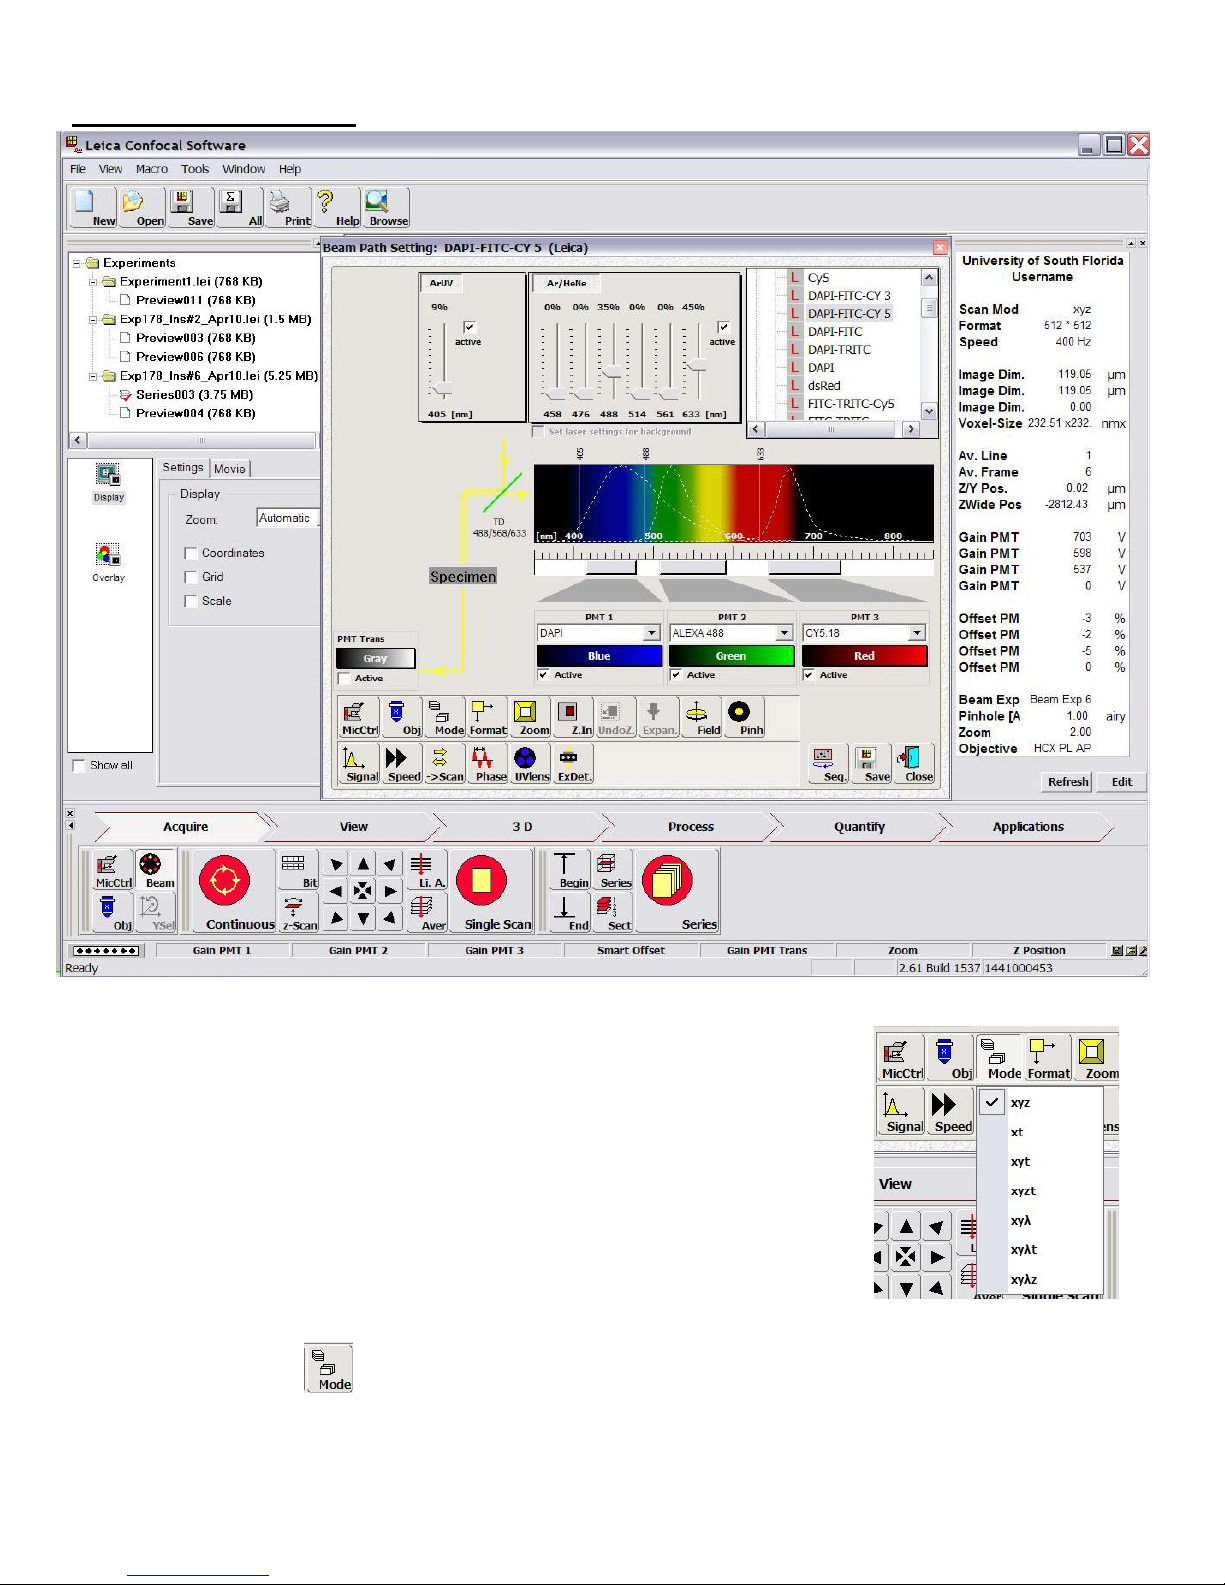
Task: Open the PMT 3 CY5.18 dropdown
Action: click(917, 633)
